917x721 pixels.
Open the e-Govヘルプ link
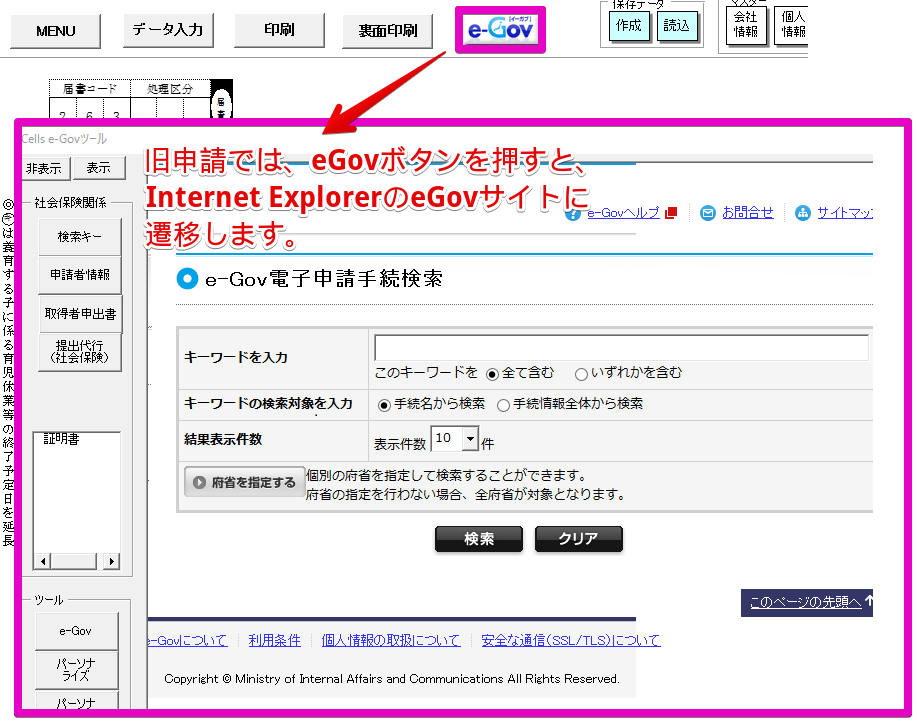[x=623, y=213]
